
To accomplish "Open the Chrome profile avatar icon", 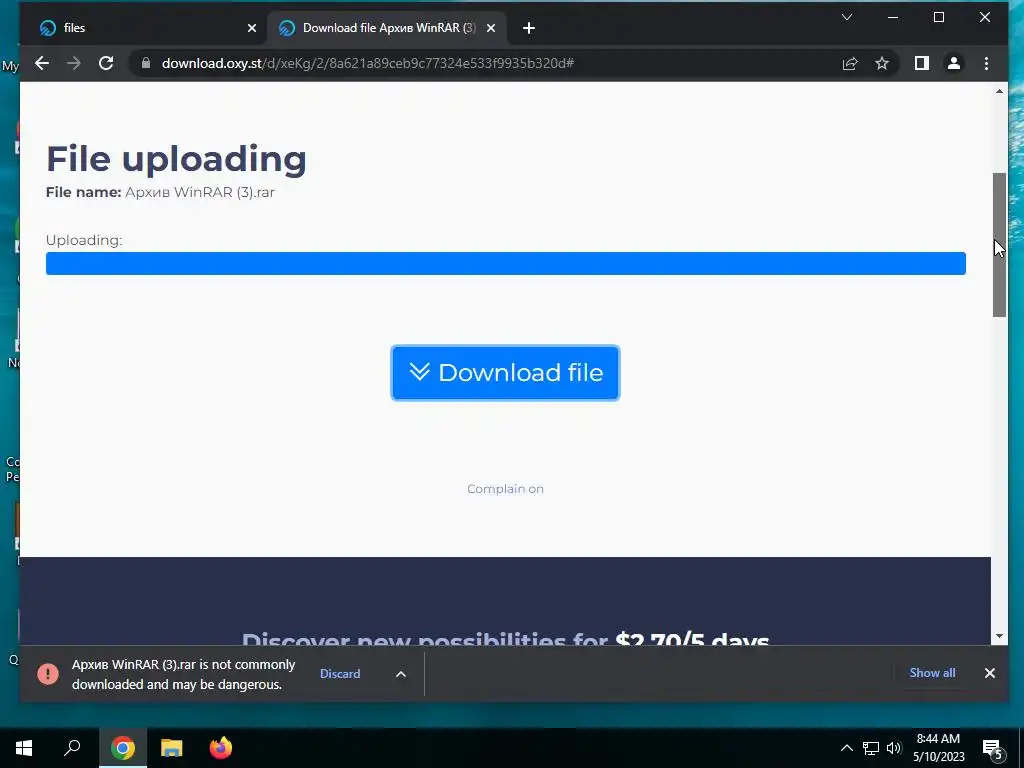I will coord(953,63).
